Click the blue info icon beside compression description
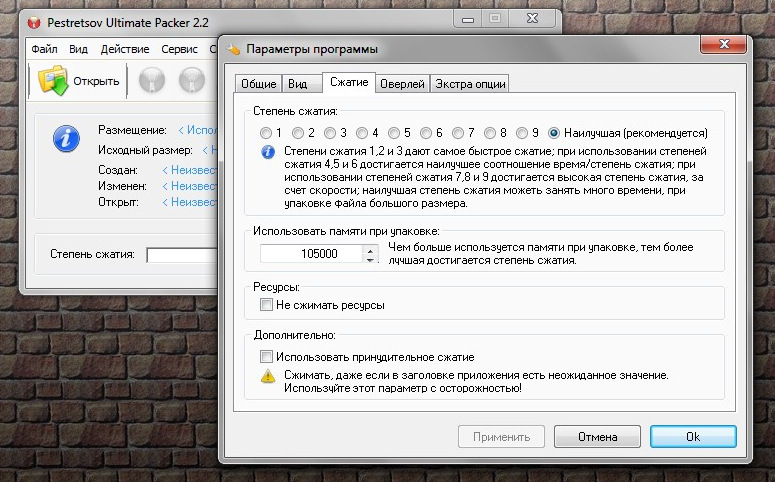Image resolution: width=775 pixels, height=482 pixels. point(268,152)
